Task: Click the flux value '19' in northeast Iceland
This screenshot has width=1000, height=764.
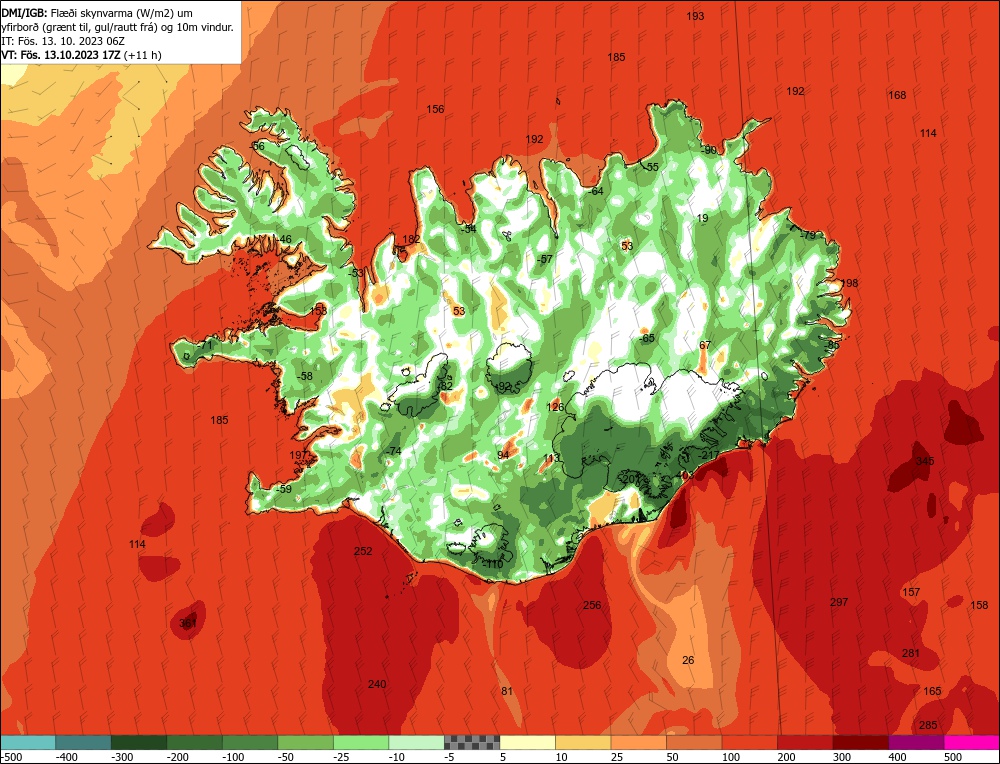Action: click(x=702, y=218)
